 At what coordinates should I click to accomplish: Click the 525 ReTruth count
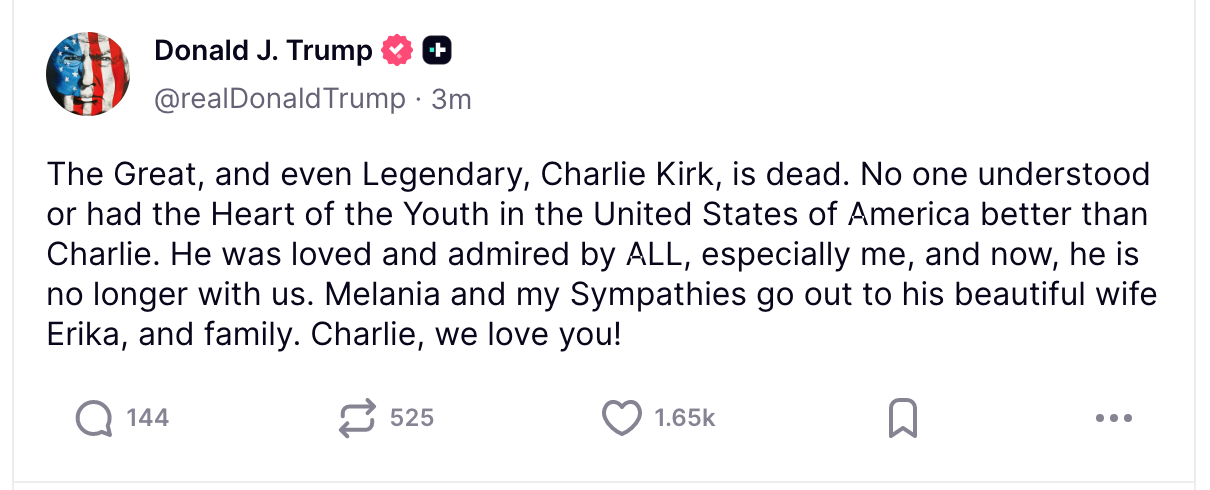412,418
